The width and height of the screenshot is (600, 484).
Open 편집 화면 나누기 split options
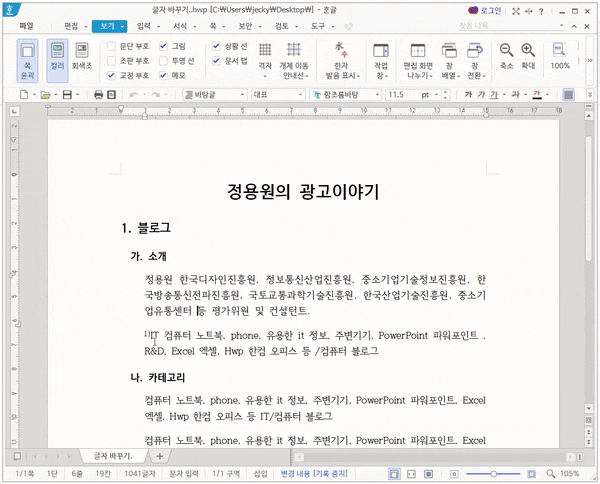click(418, 60)
